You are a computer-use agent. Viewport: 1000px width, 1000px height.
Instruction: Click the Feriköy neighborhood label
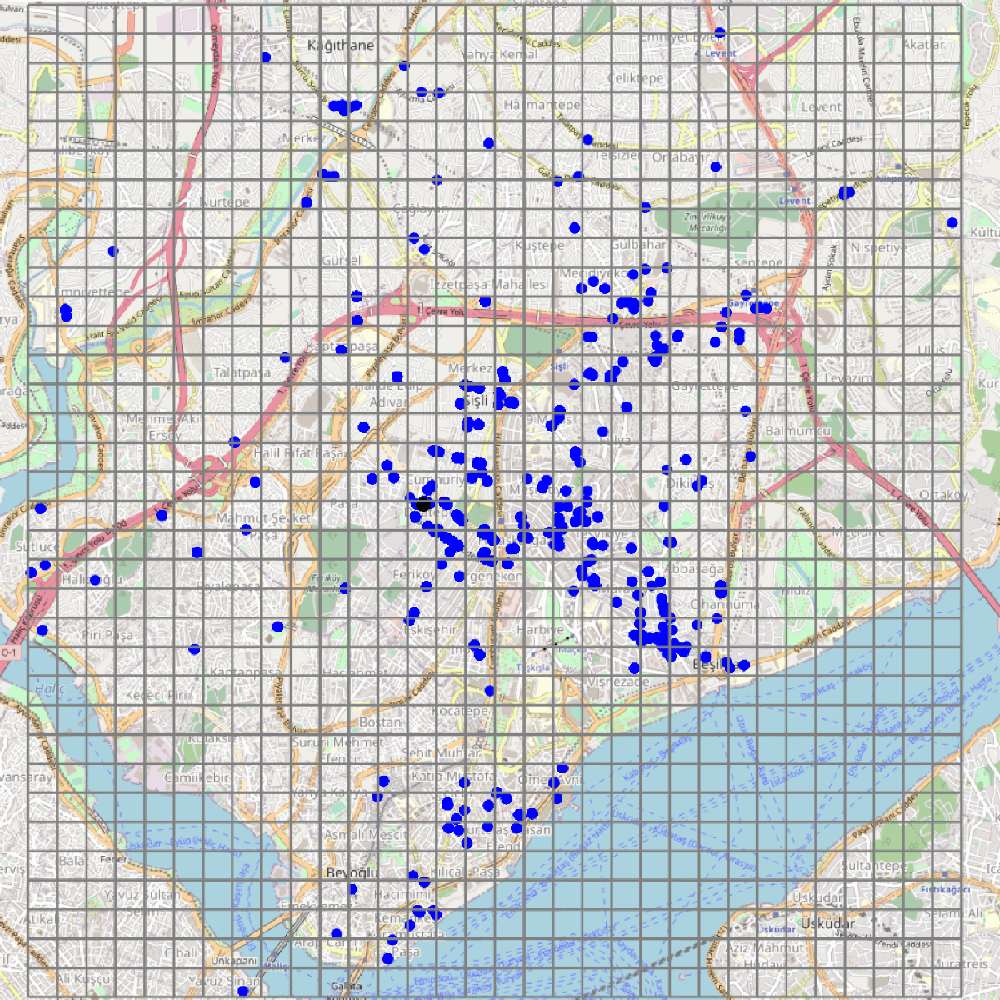[413, 575]
